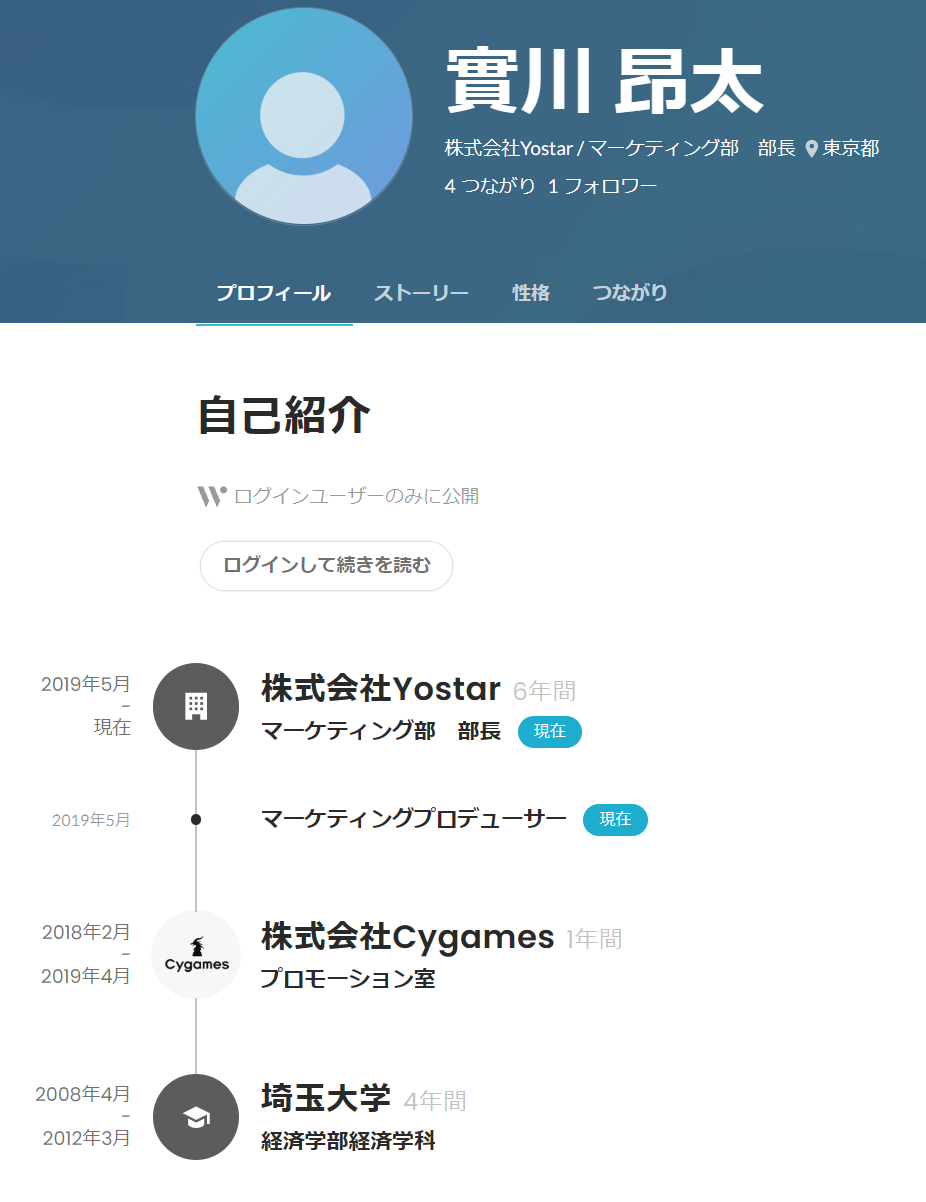The image size is (926, 1202).
Task: Click the location pin icon beside 東京都
Action: tap(811, 149)
